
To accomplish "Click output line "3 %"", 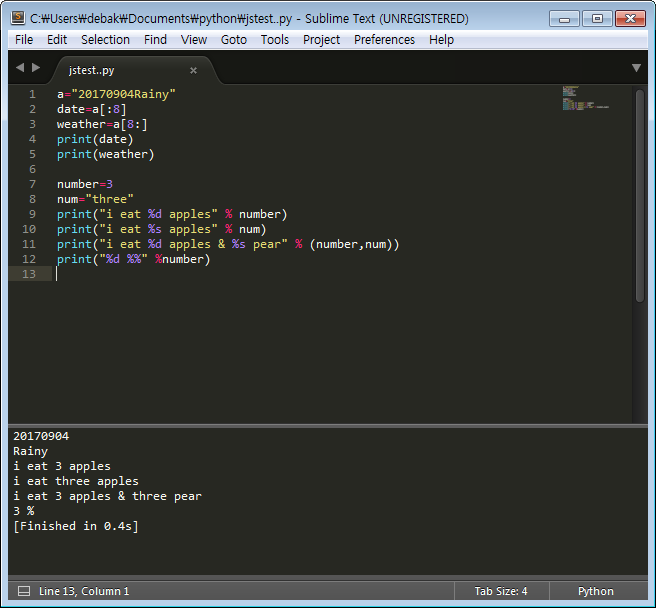I will (24, 511).
